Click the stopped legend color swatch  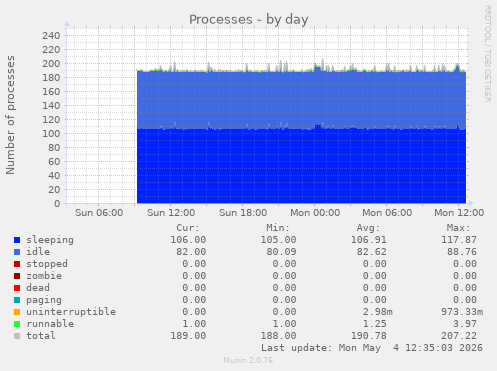pos(17,264)
